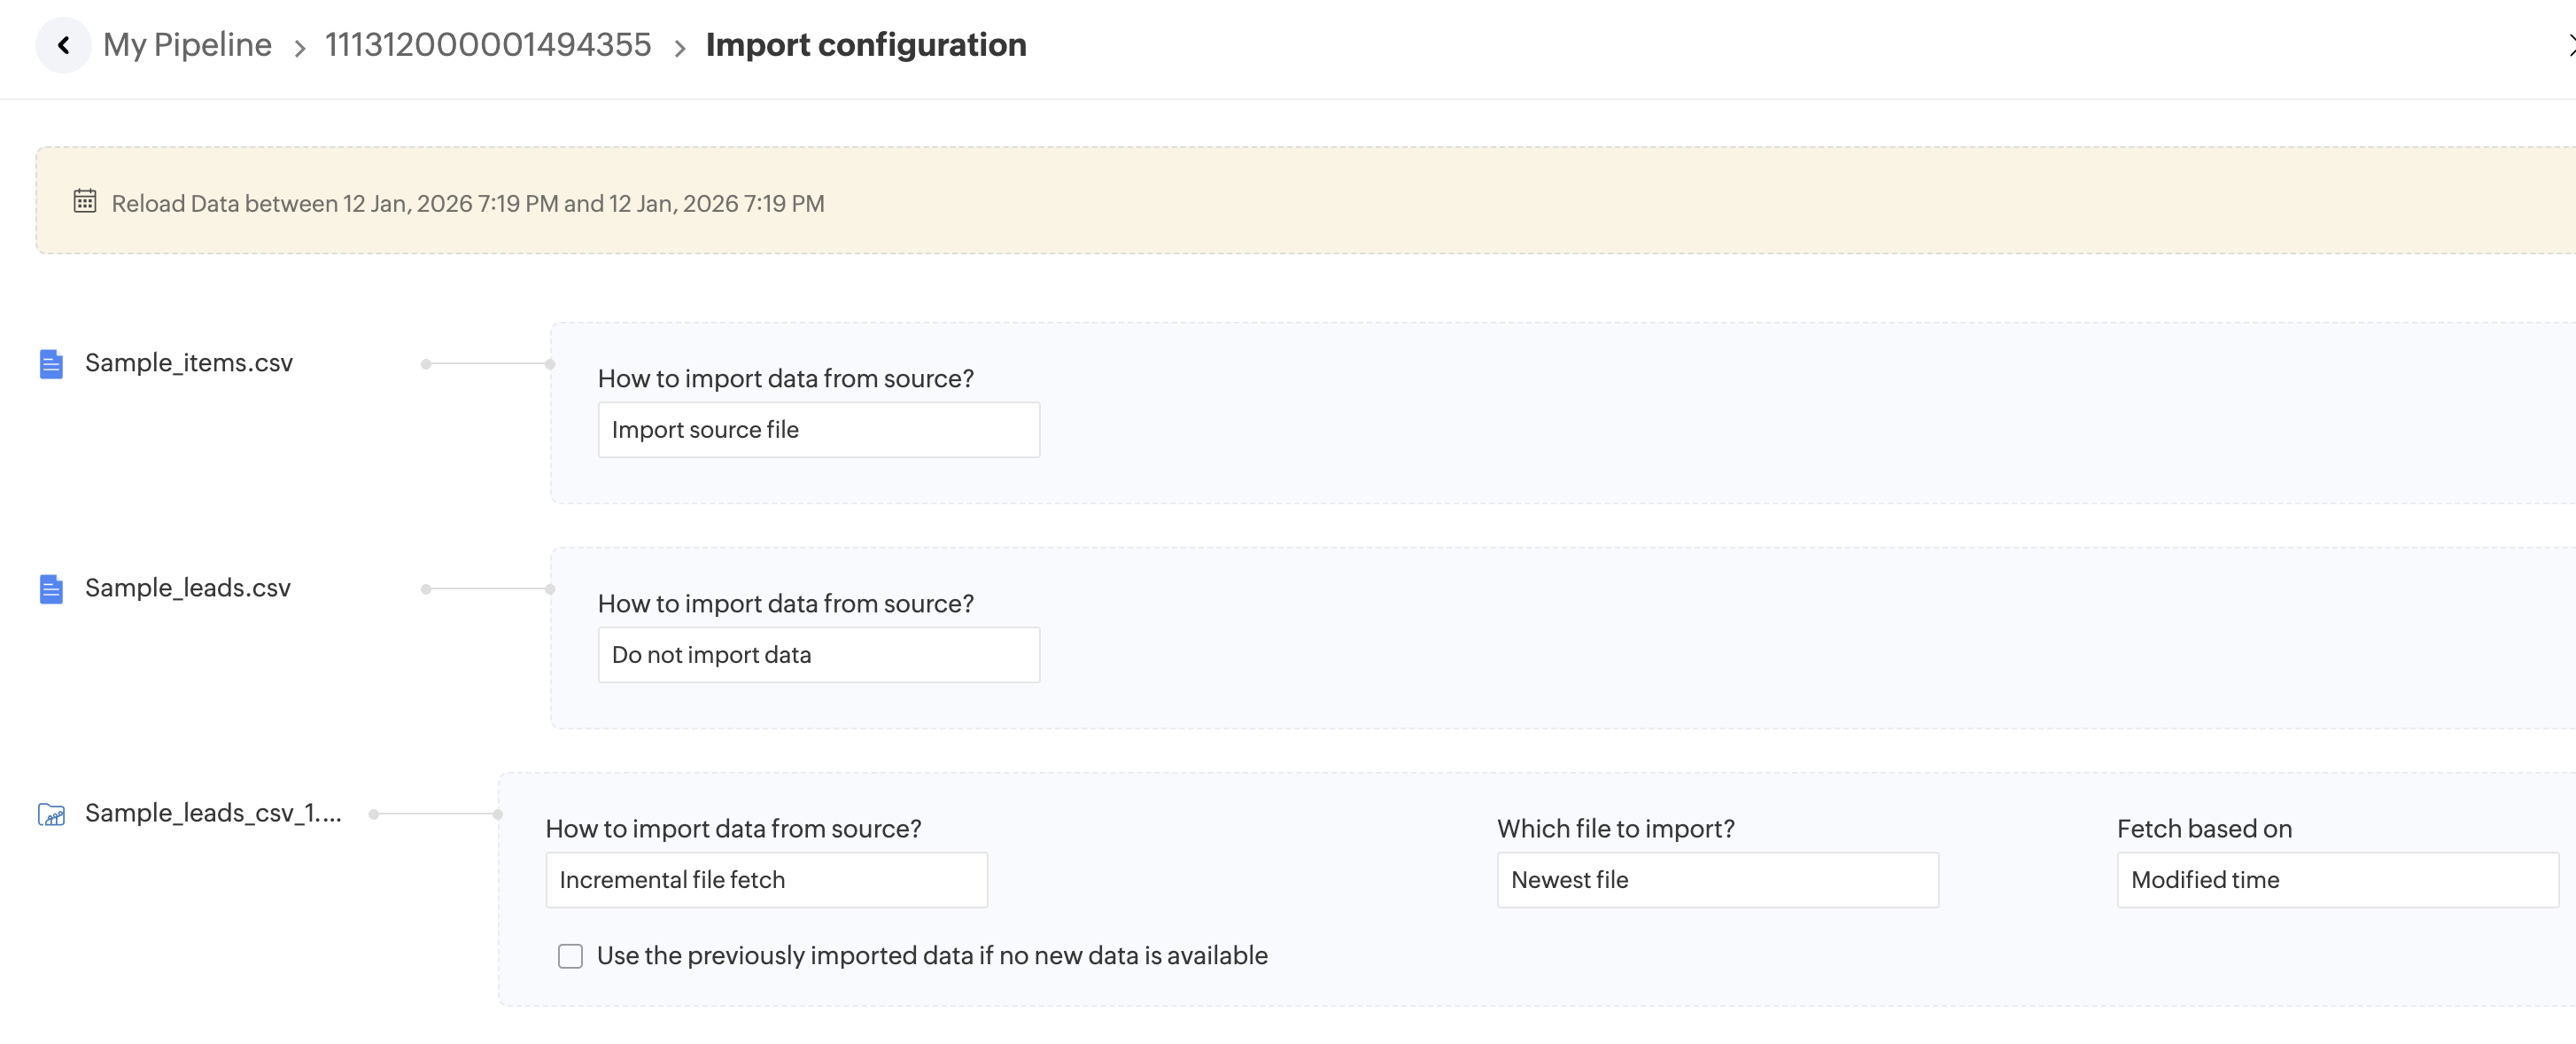
Task: Click the Sample_items.csv file icon
Action: 51,364
